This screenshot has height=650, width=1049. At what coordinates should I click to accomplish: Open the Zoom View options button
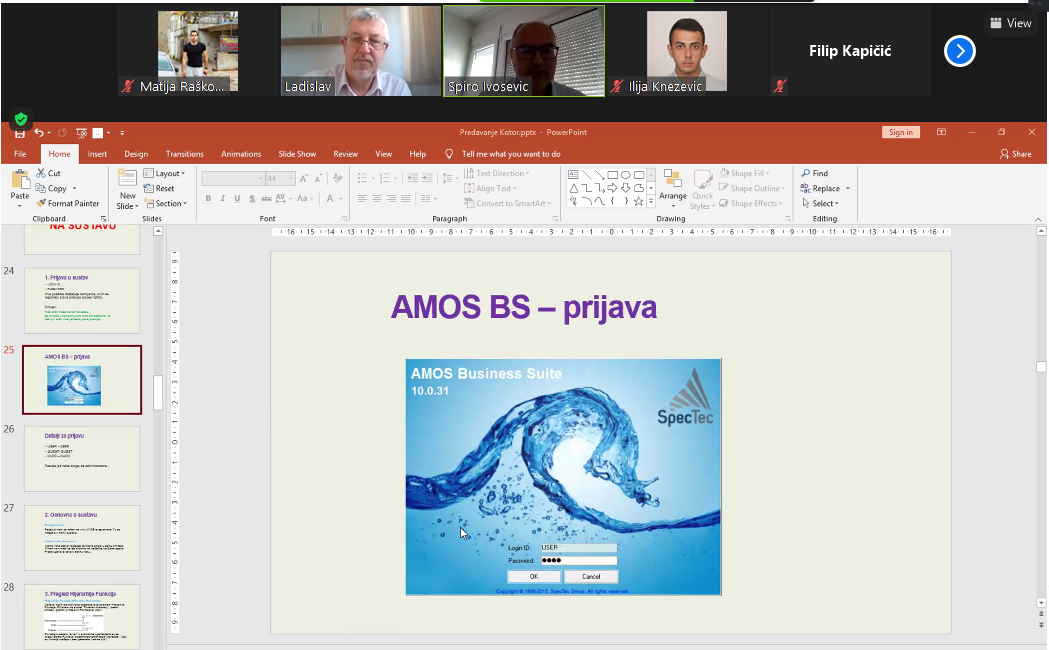(x=1011, y=23)
